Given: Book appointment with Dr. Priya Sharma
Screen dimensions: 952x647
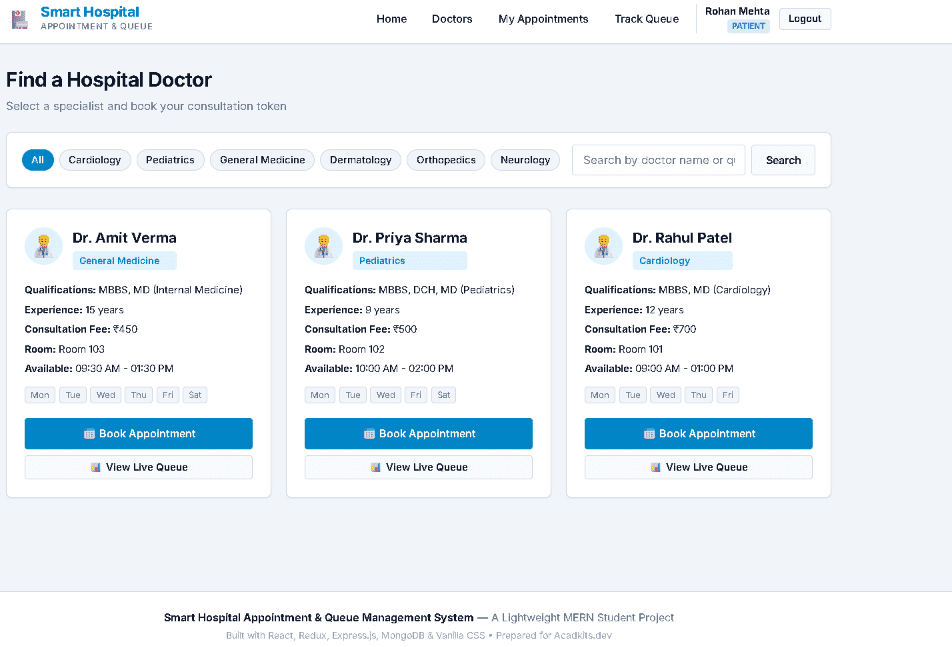Looking at the screenshot, I should point(418,433).
